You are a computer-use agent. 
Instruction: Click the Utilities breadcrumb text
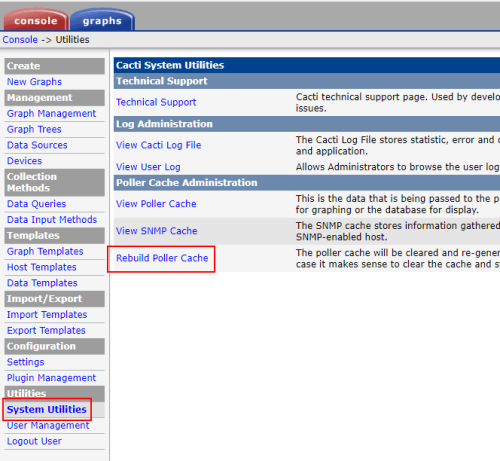pos(72,40)
